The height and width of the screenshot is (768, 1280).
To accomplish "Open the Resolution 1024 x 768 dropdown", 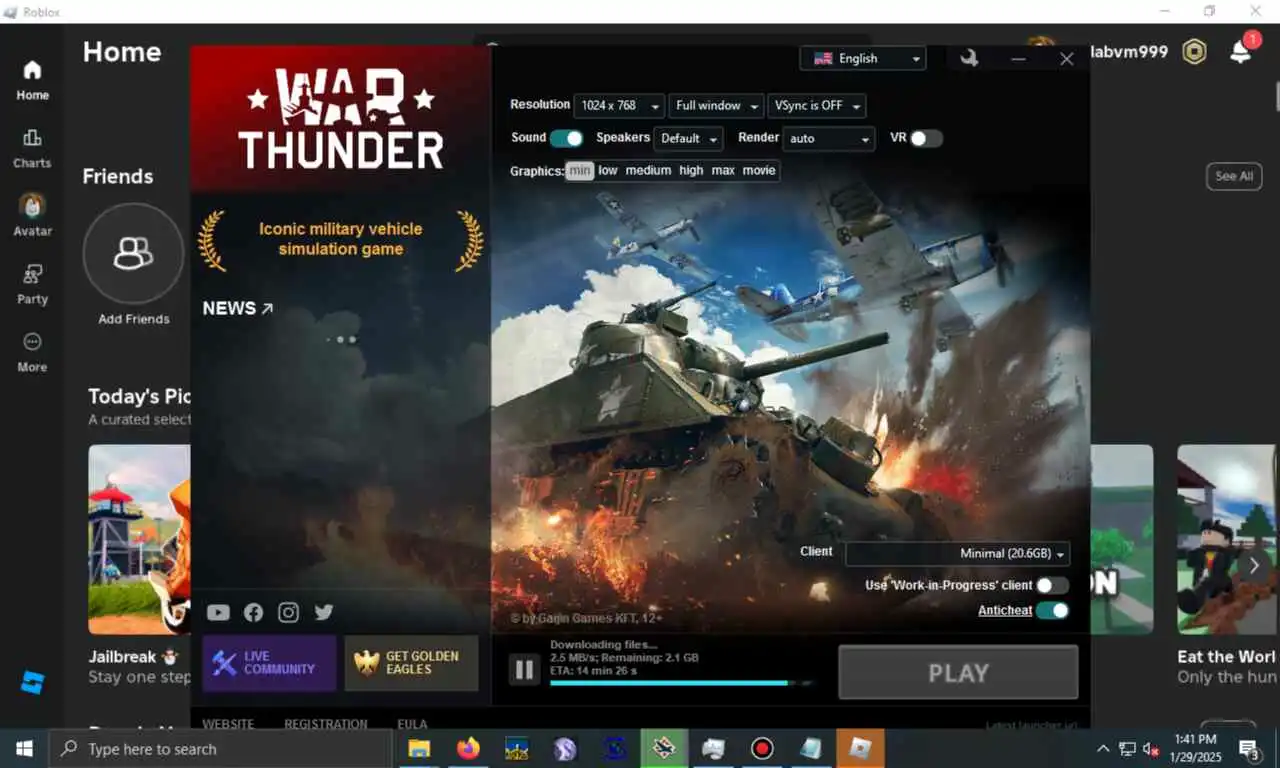I will pos(620,106).
